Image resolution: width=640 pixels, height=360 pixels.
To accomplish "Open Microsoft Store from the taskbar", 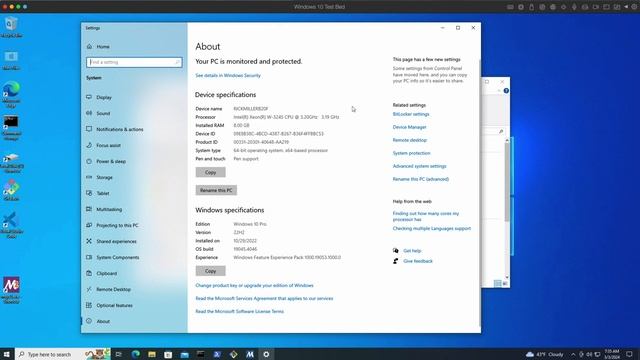I will tap(168, 354).
